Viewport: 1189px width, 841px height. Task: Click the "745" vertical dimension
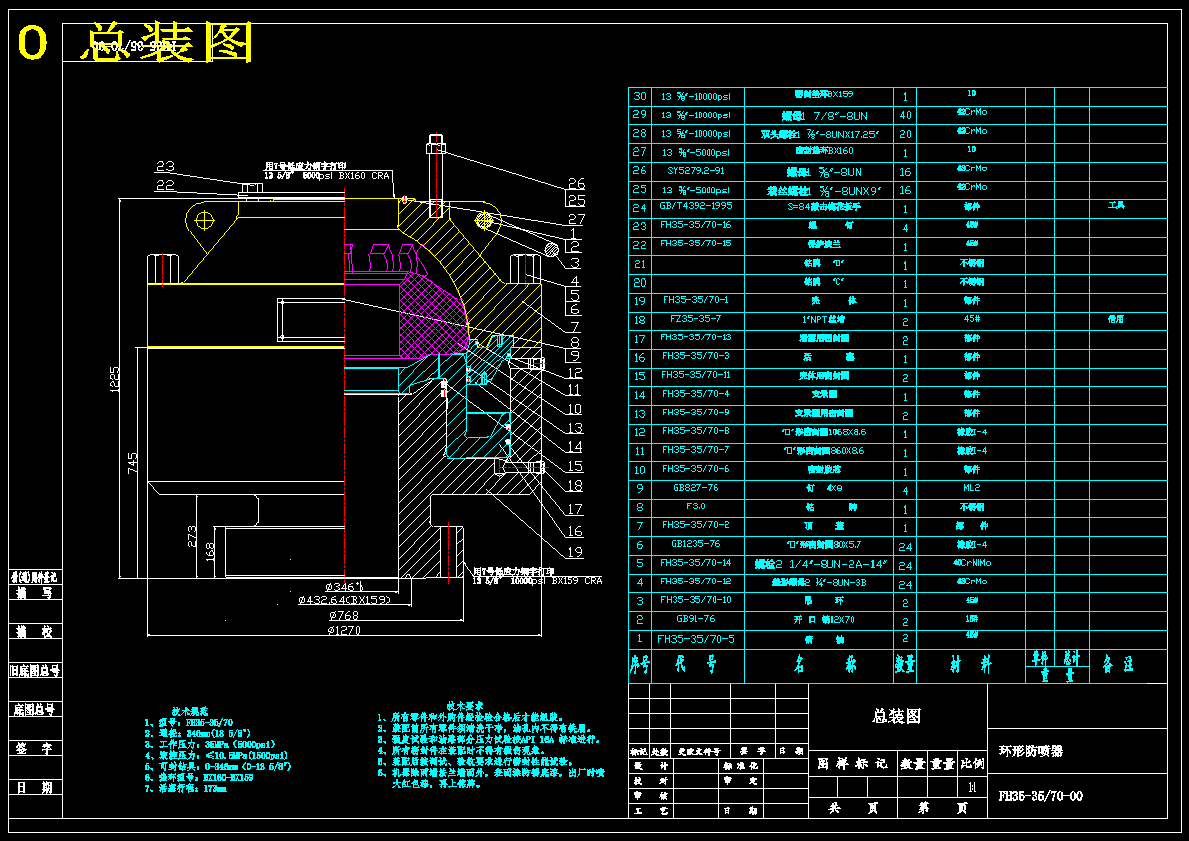coord(133,463)
